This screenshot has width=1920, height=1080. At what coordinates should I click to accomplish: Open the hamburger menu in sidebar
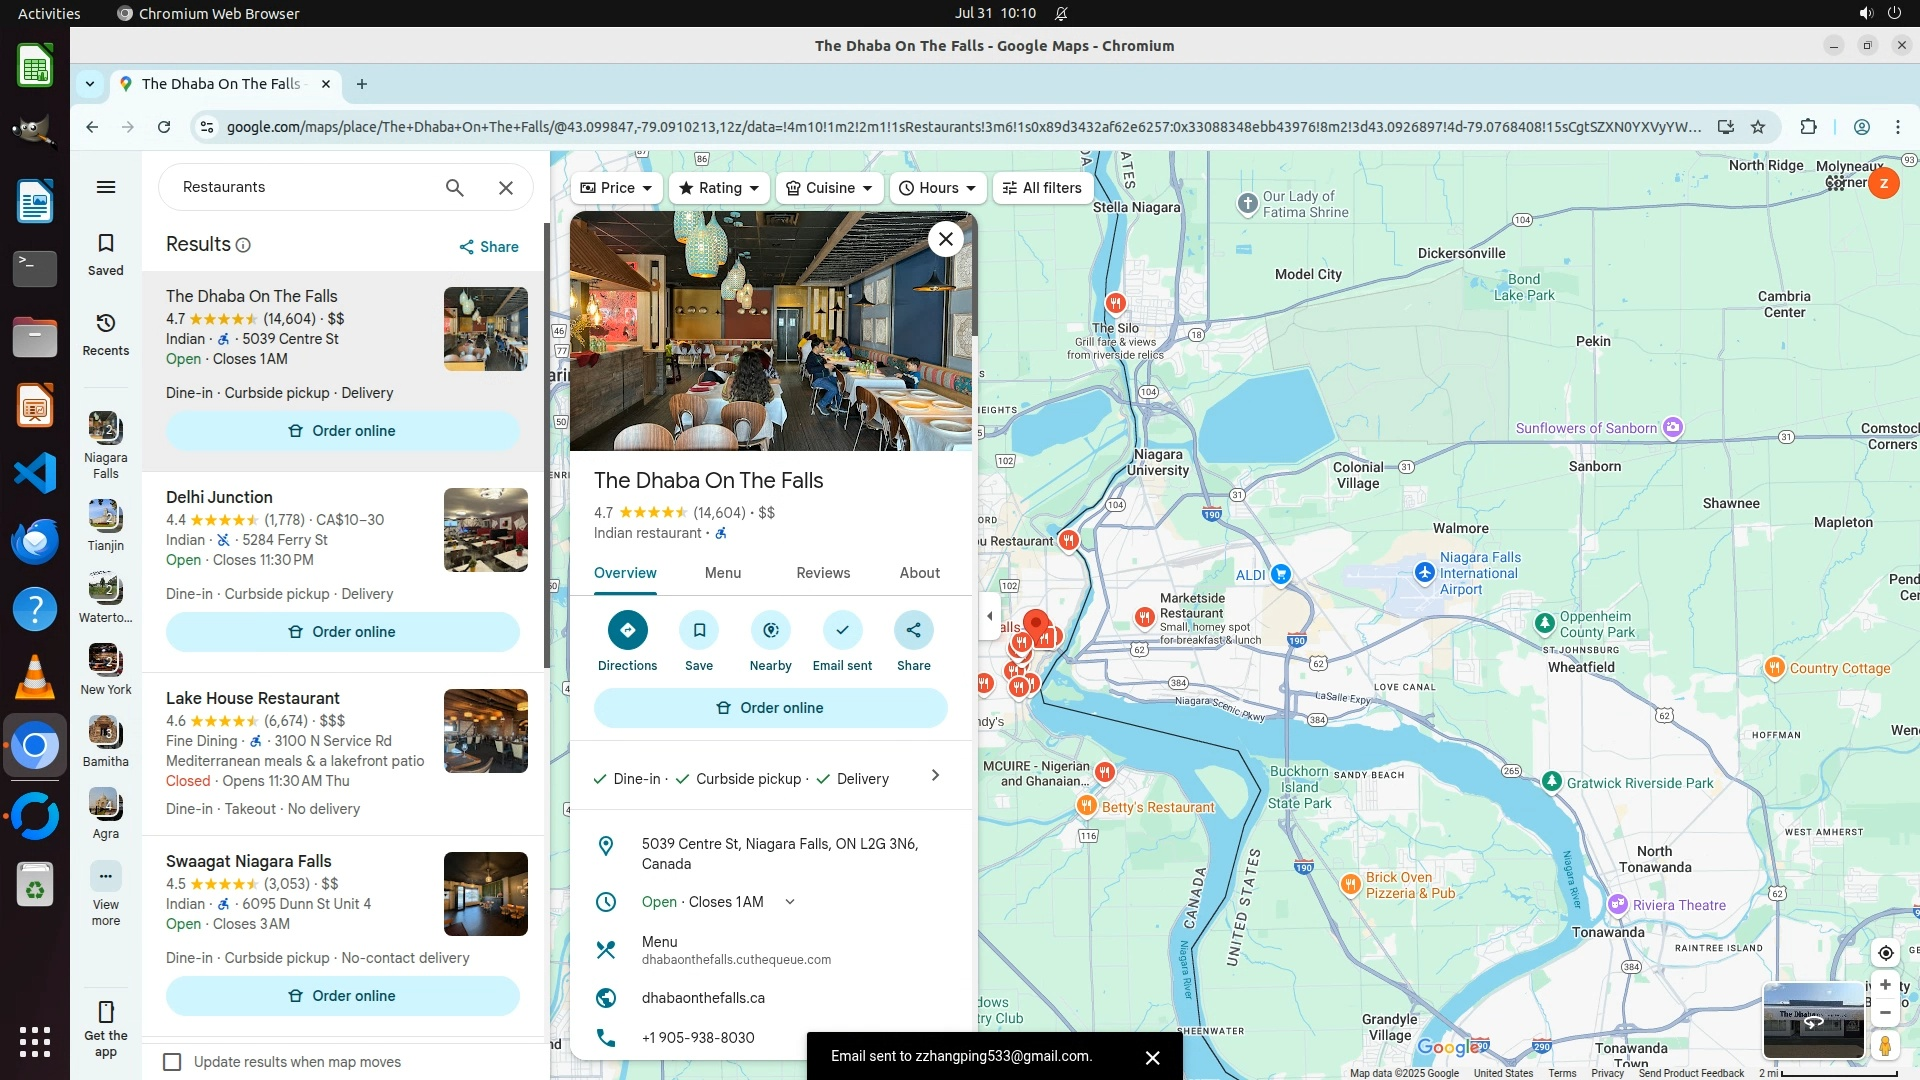106,187
